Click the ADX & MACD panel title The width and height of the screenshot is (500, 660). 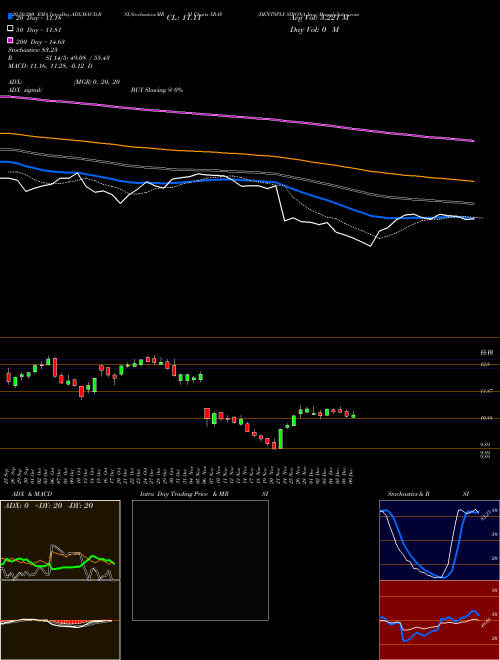32,494
